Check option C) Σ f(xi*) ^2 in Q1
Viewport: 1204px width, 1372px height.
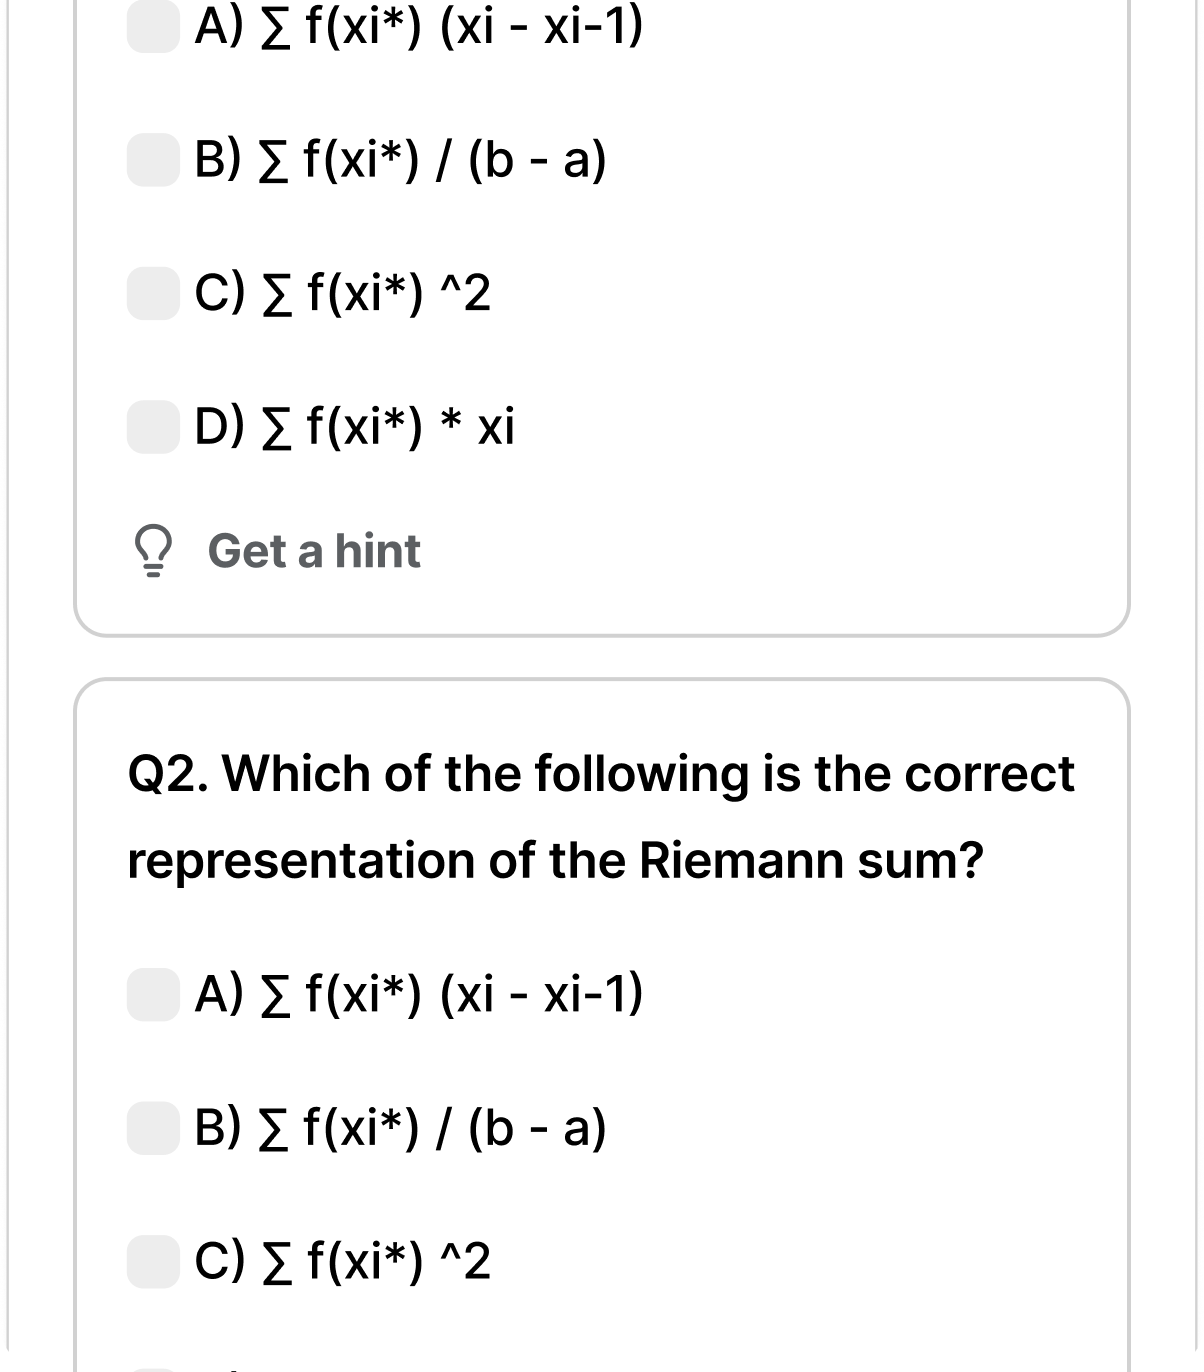point(151,293)
